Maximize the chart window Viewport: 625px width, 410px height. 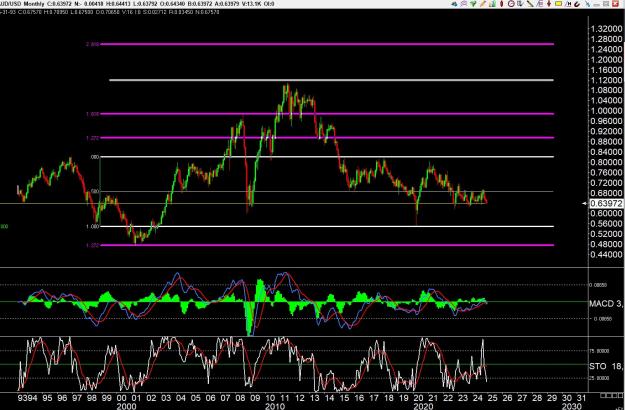[x=606, y=4]
